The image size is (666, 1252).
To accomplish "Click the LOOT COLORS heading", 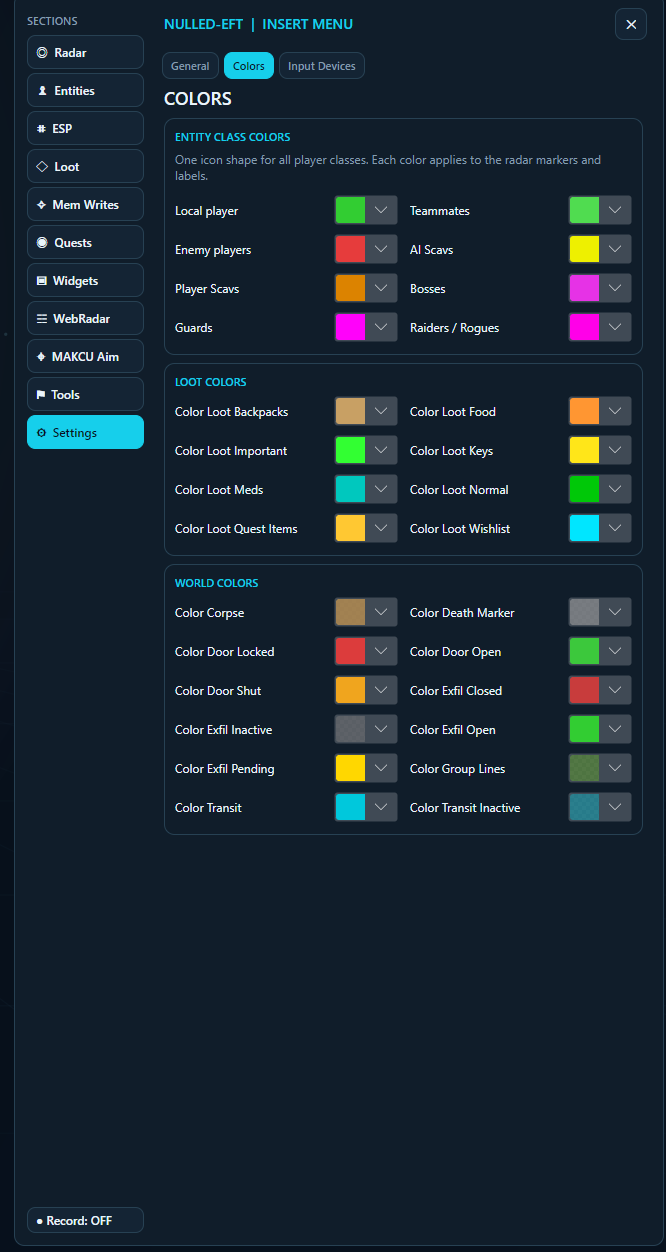I will (210, 382).
